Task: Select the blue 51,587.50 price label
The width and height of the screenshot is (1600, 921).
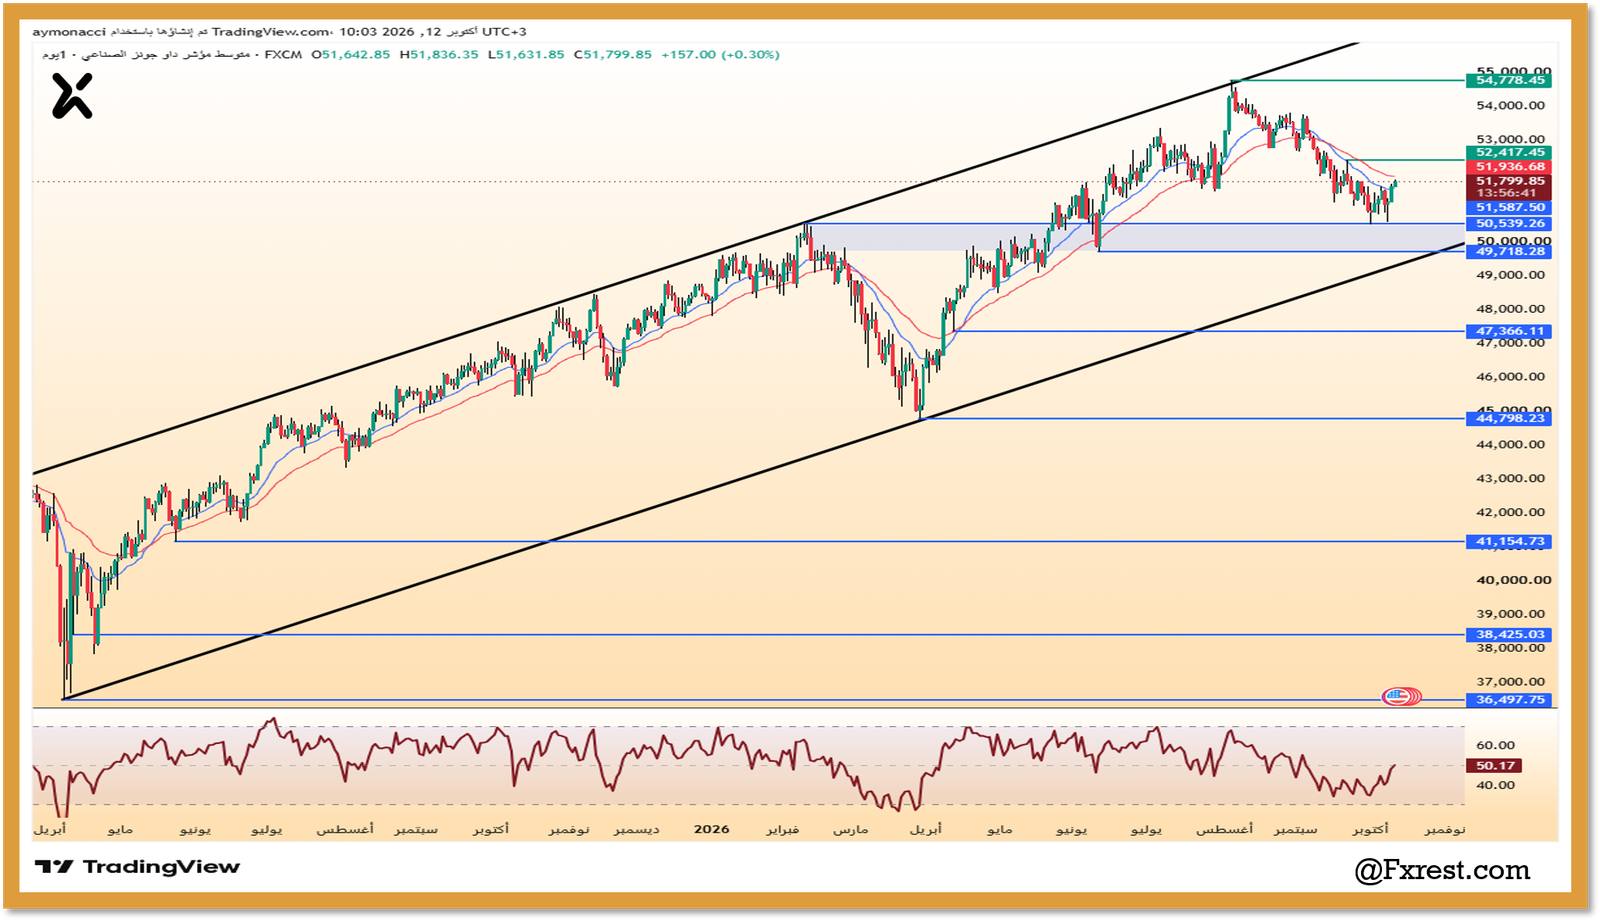Action: [x=1510, y=208]
